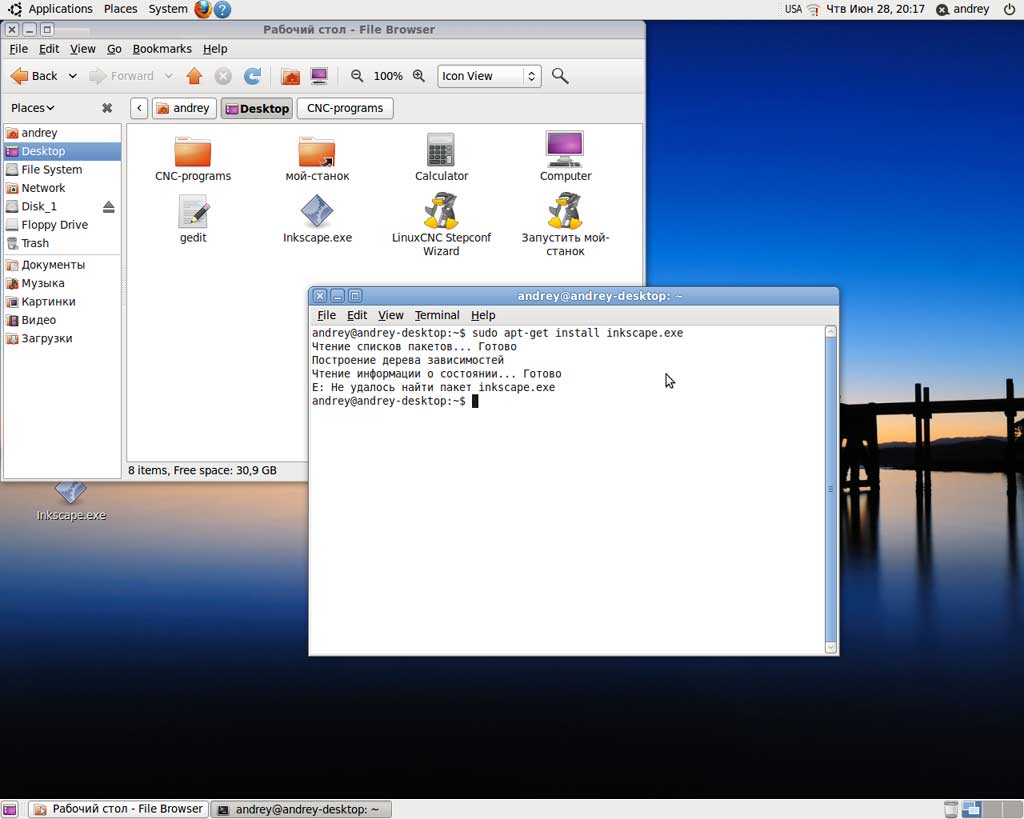The width and height of the screenshot is (1024, 819).
Task: Open the Help icon in top panel
Action: pyautogui.click(x=222, y=9)
